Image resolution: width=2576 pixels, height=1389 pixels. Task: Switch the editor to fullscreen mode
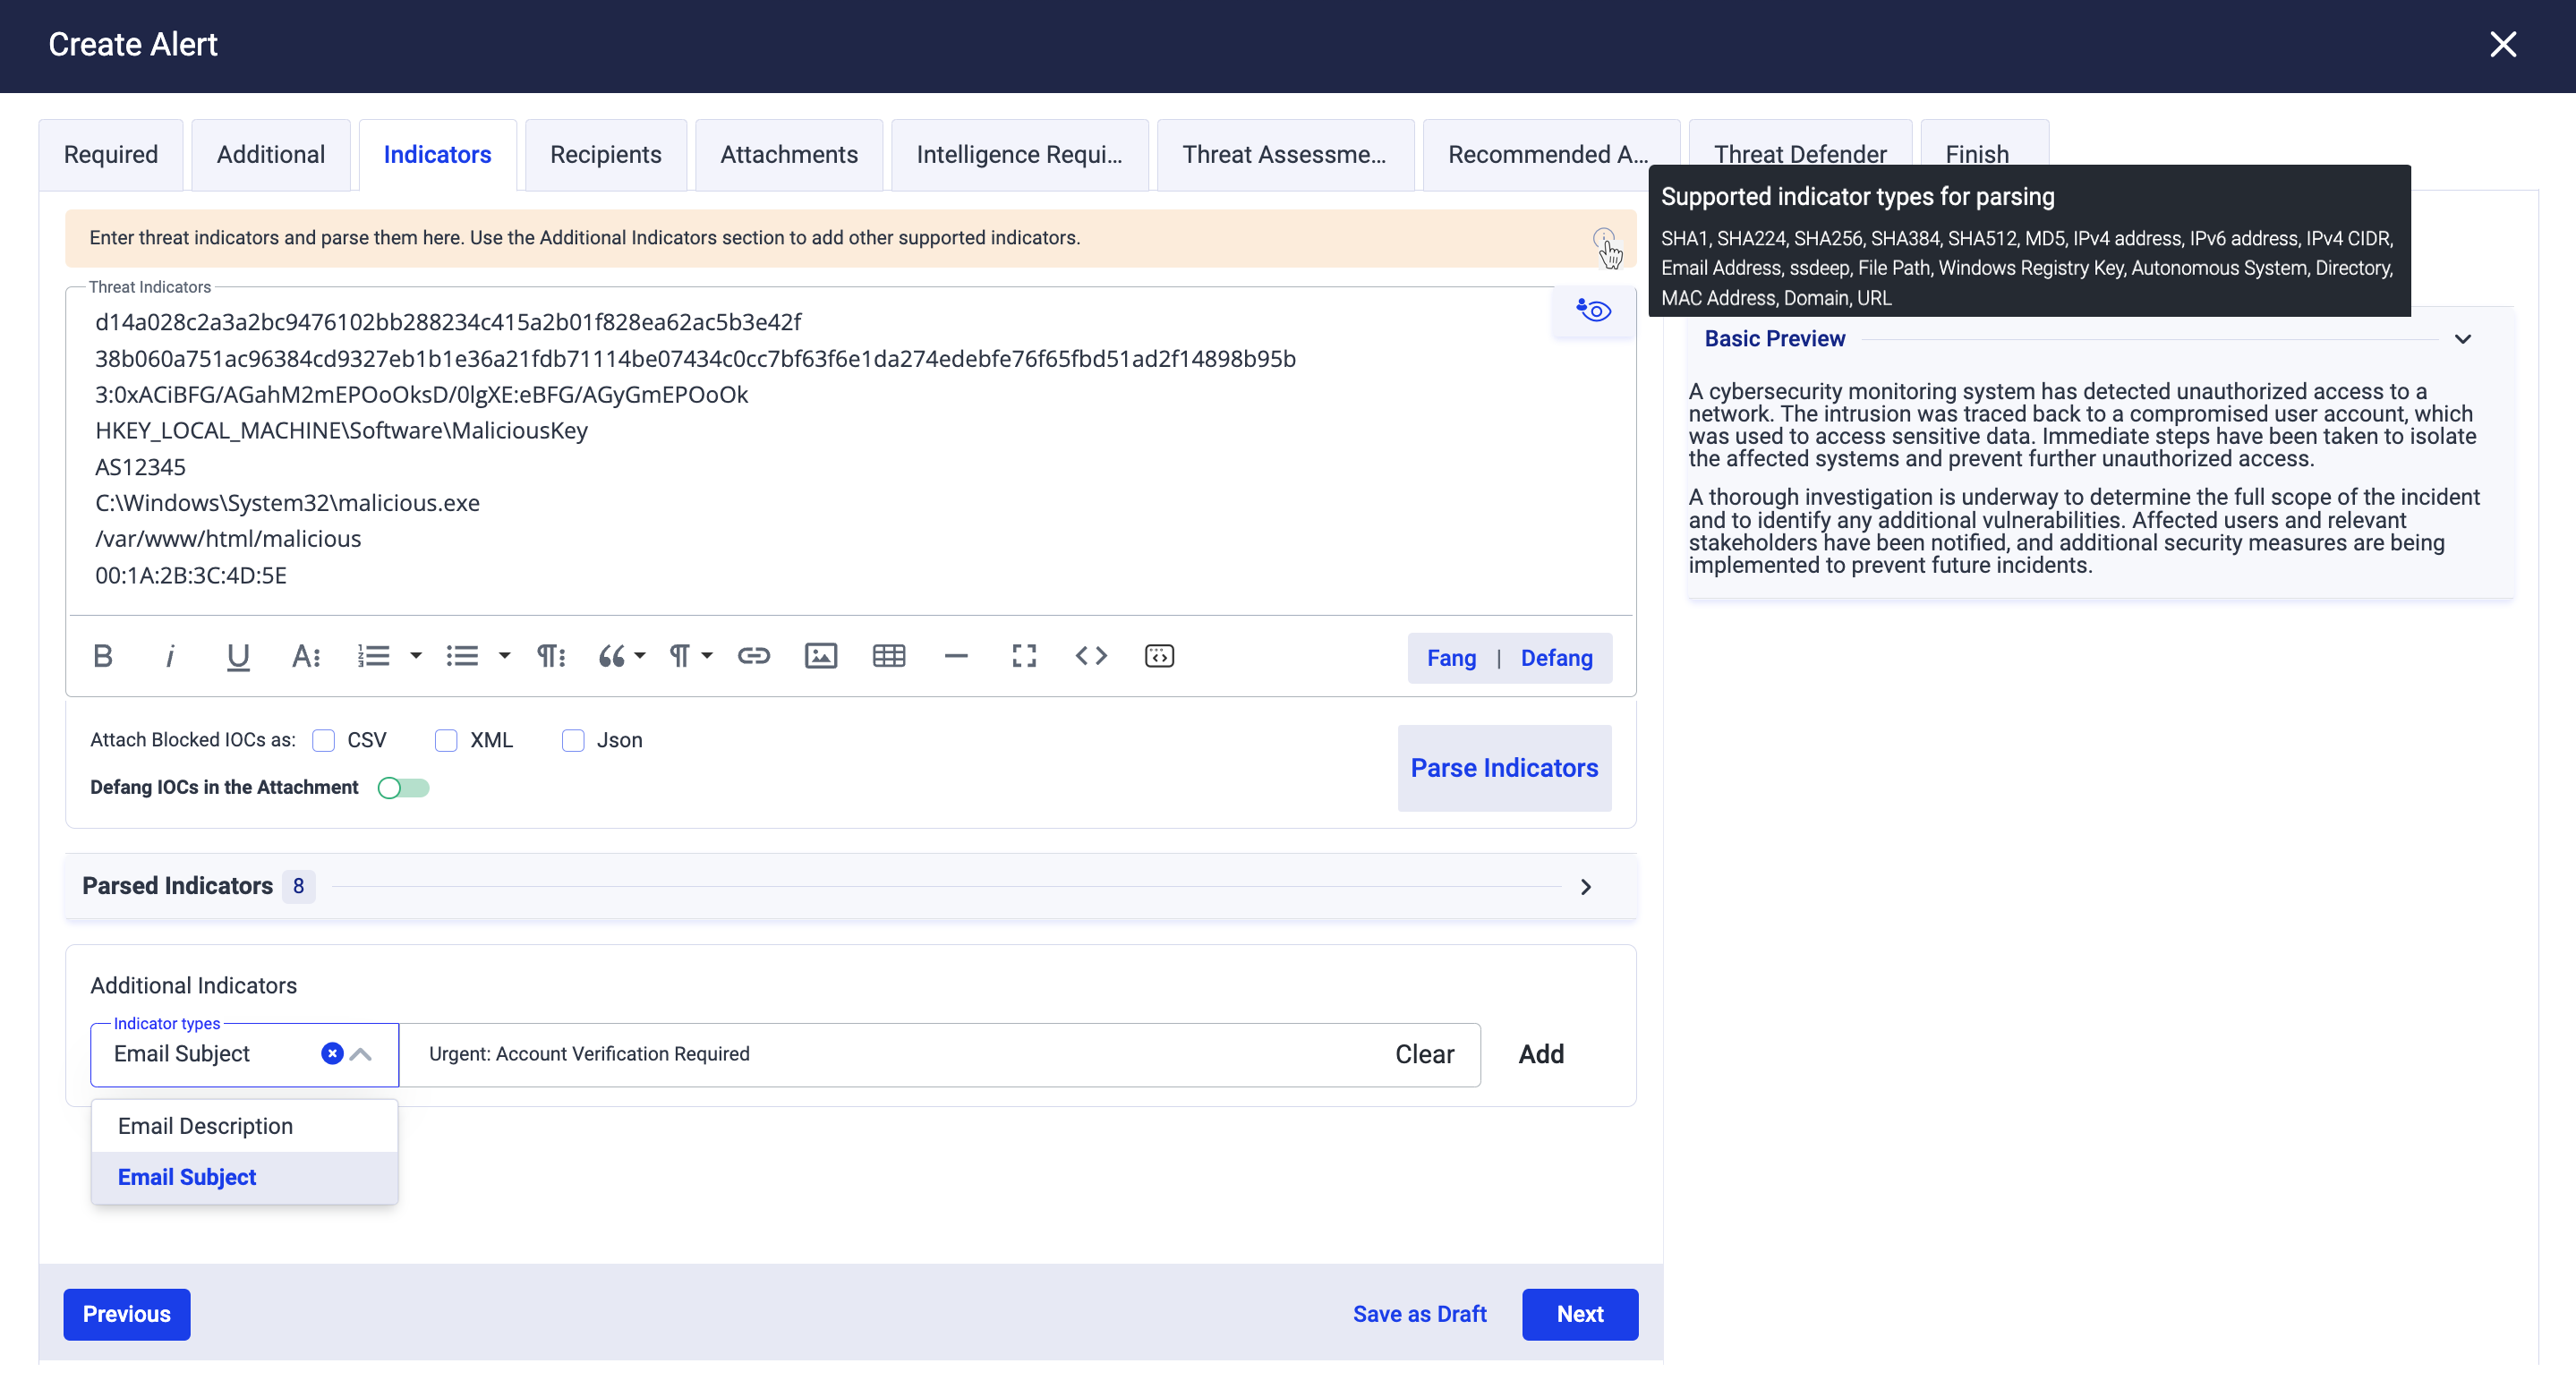click(x=1023, y=656)
